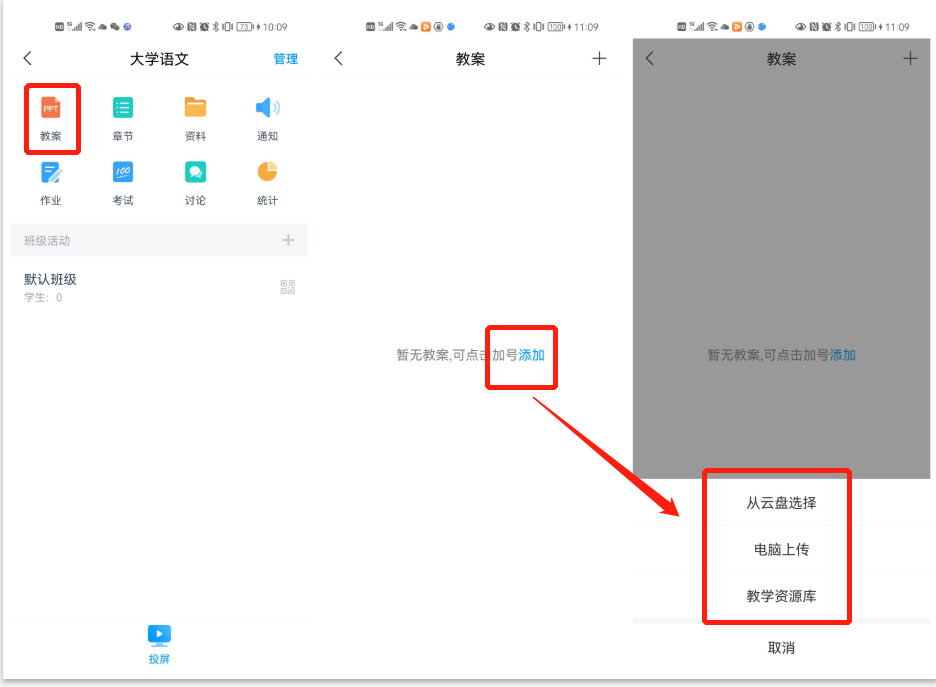This screenshot has height=687, width=936.
Task: Show the 默认班级 QR code icon
Action: click(288, 287)
